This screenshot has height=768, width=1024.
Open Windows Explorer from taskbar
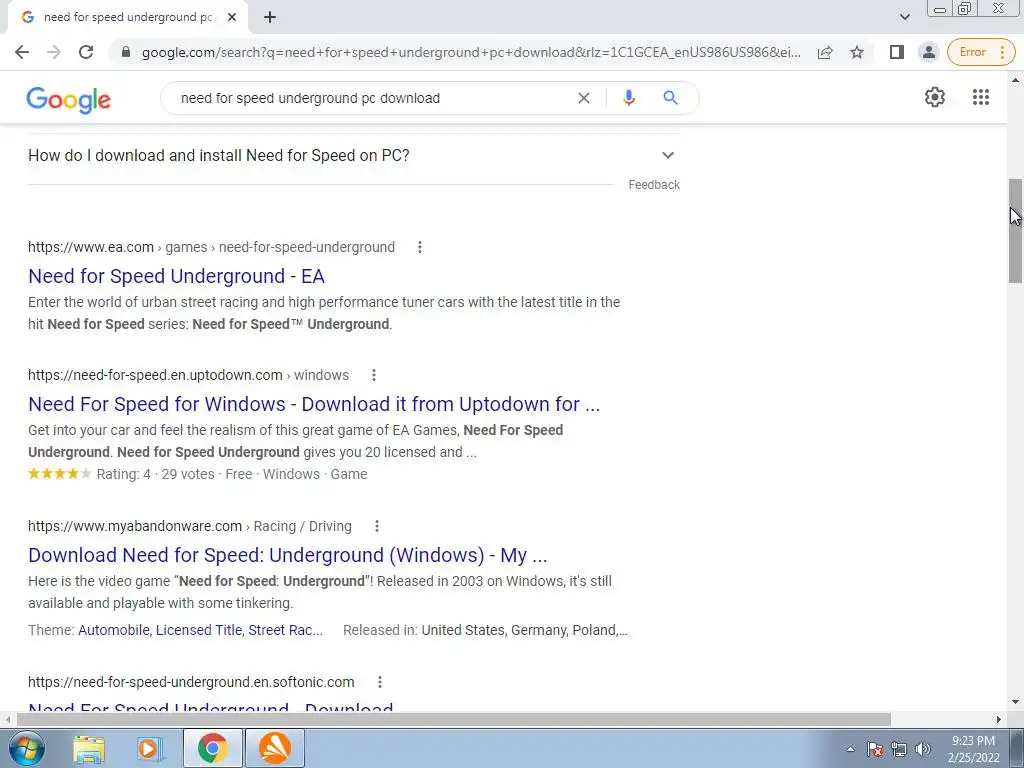coord(89,748)
